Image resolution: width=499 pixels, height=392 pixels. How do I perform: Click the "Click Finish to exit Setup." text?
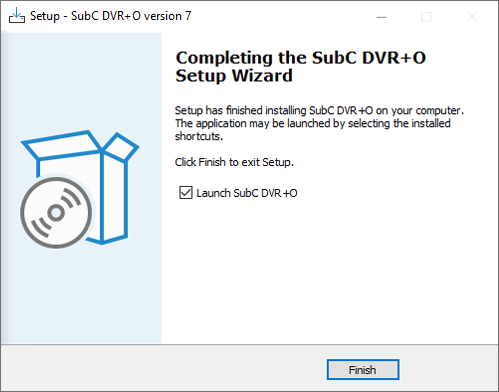pos(234,162)
